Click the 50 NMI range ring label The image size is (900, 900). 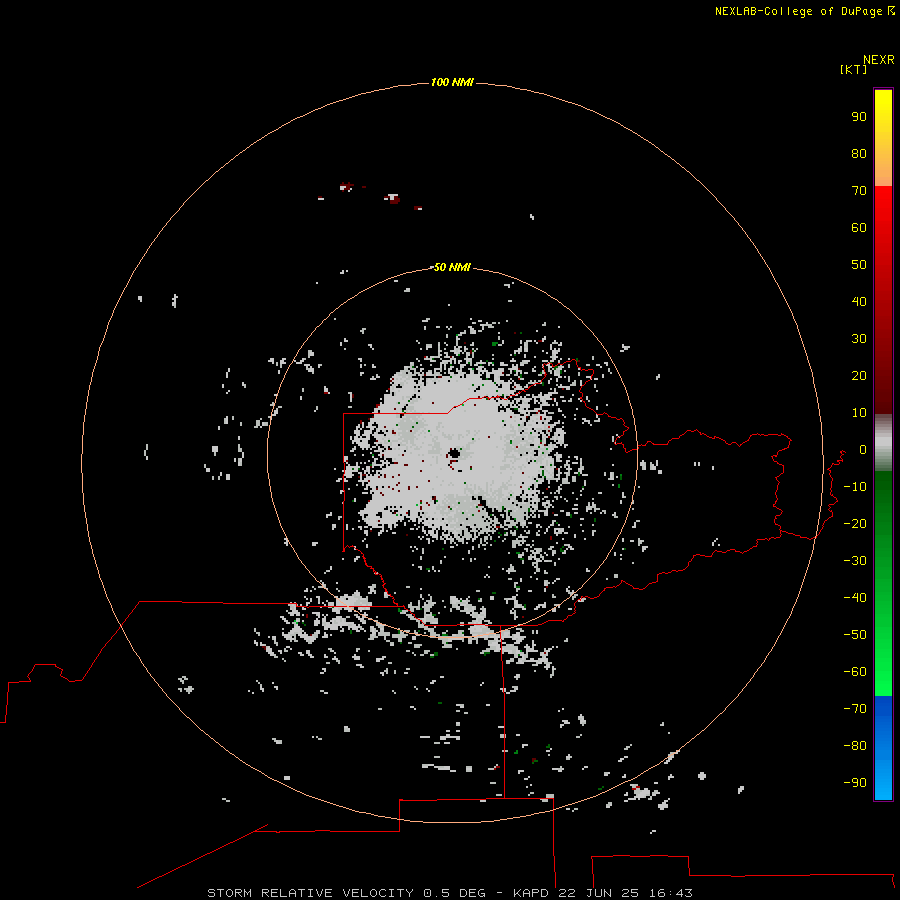click(452, 267)
